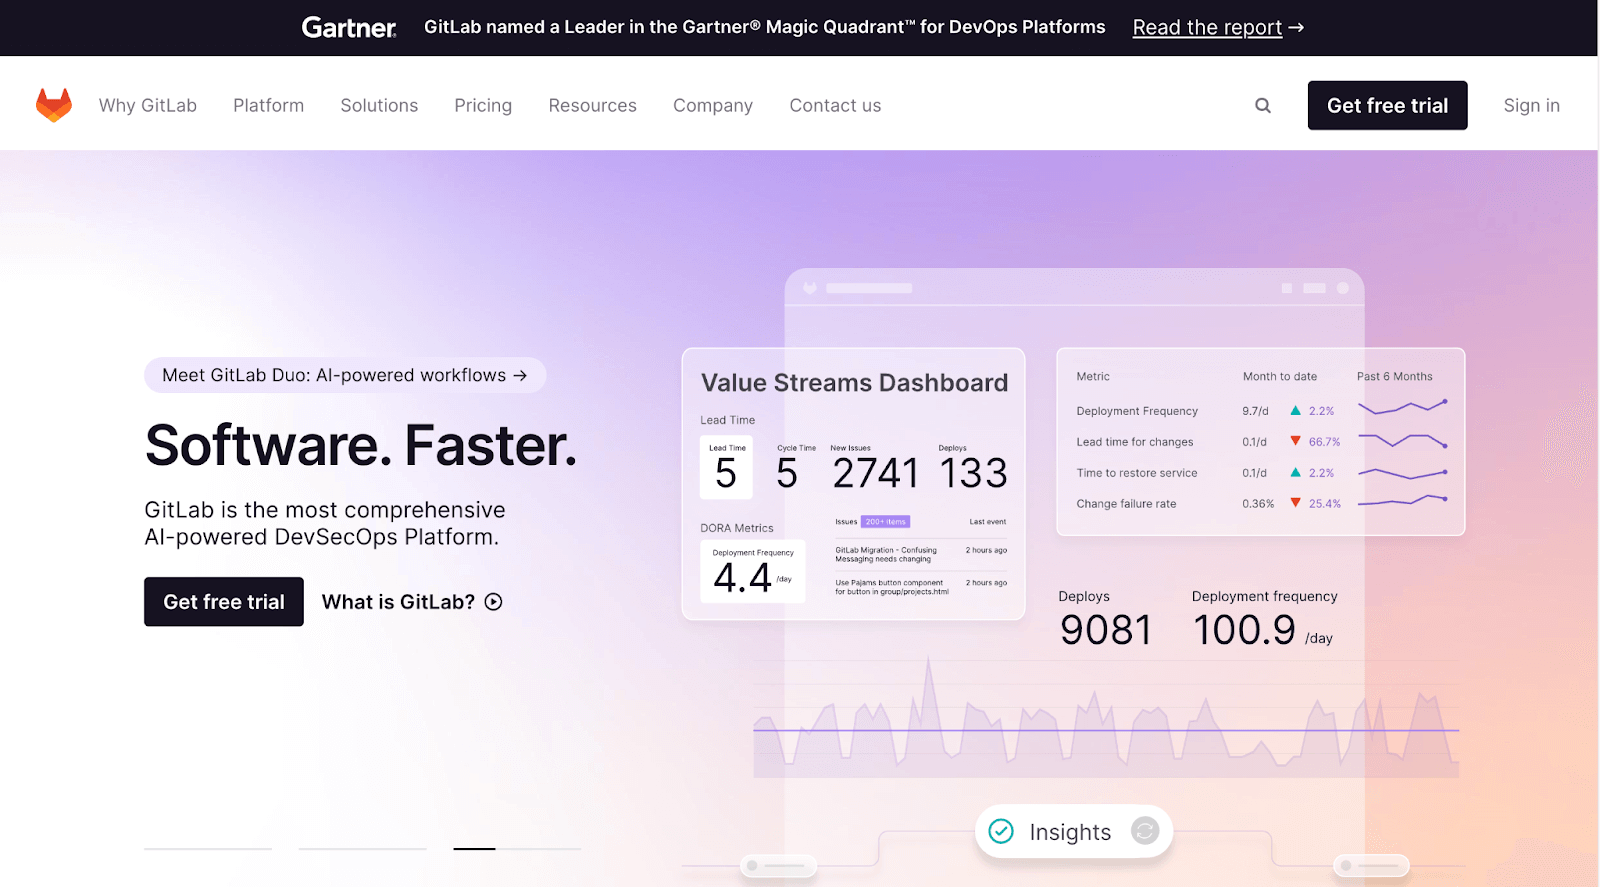Click the Value Streams Dashboard title
The height and width of the screenshot is (887, 1600).
coord(854,383)
